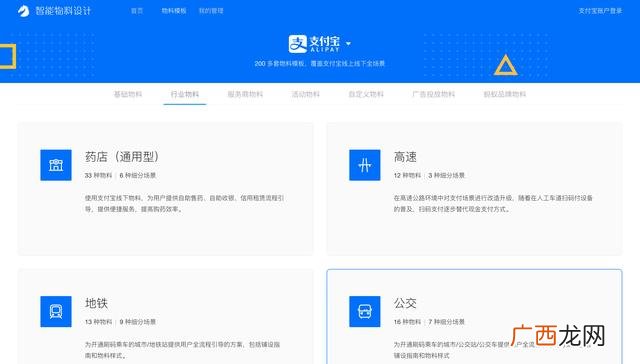Click the 支付宝账户登录 login link

(x=600, y=11)
